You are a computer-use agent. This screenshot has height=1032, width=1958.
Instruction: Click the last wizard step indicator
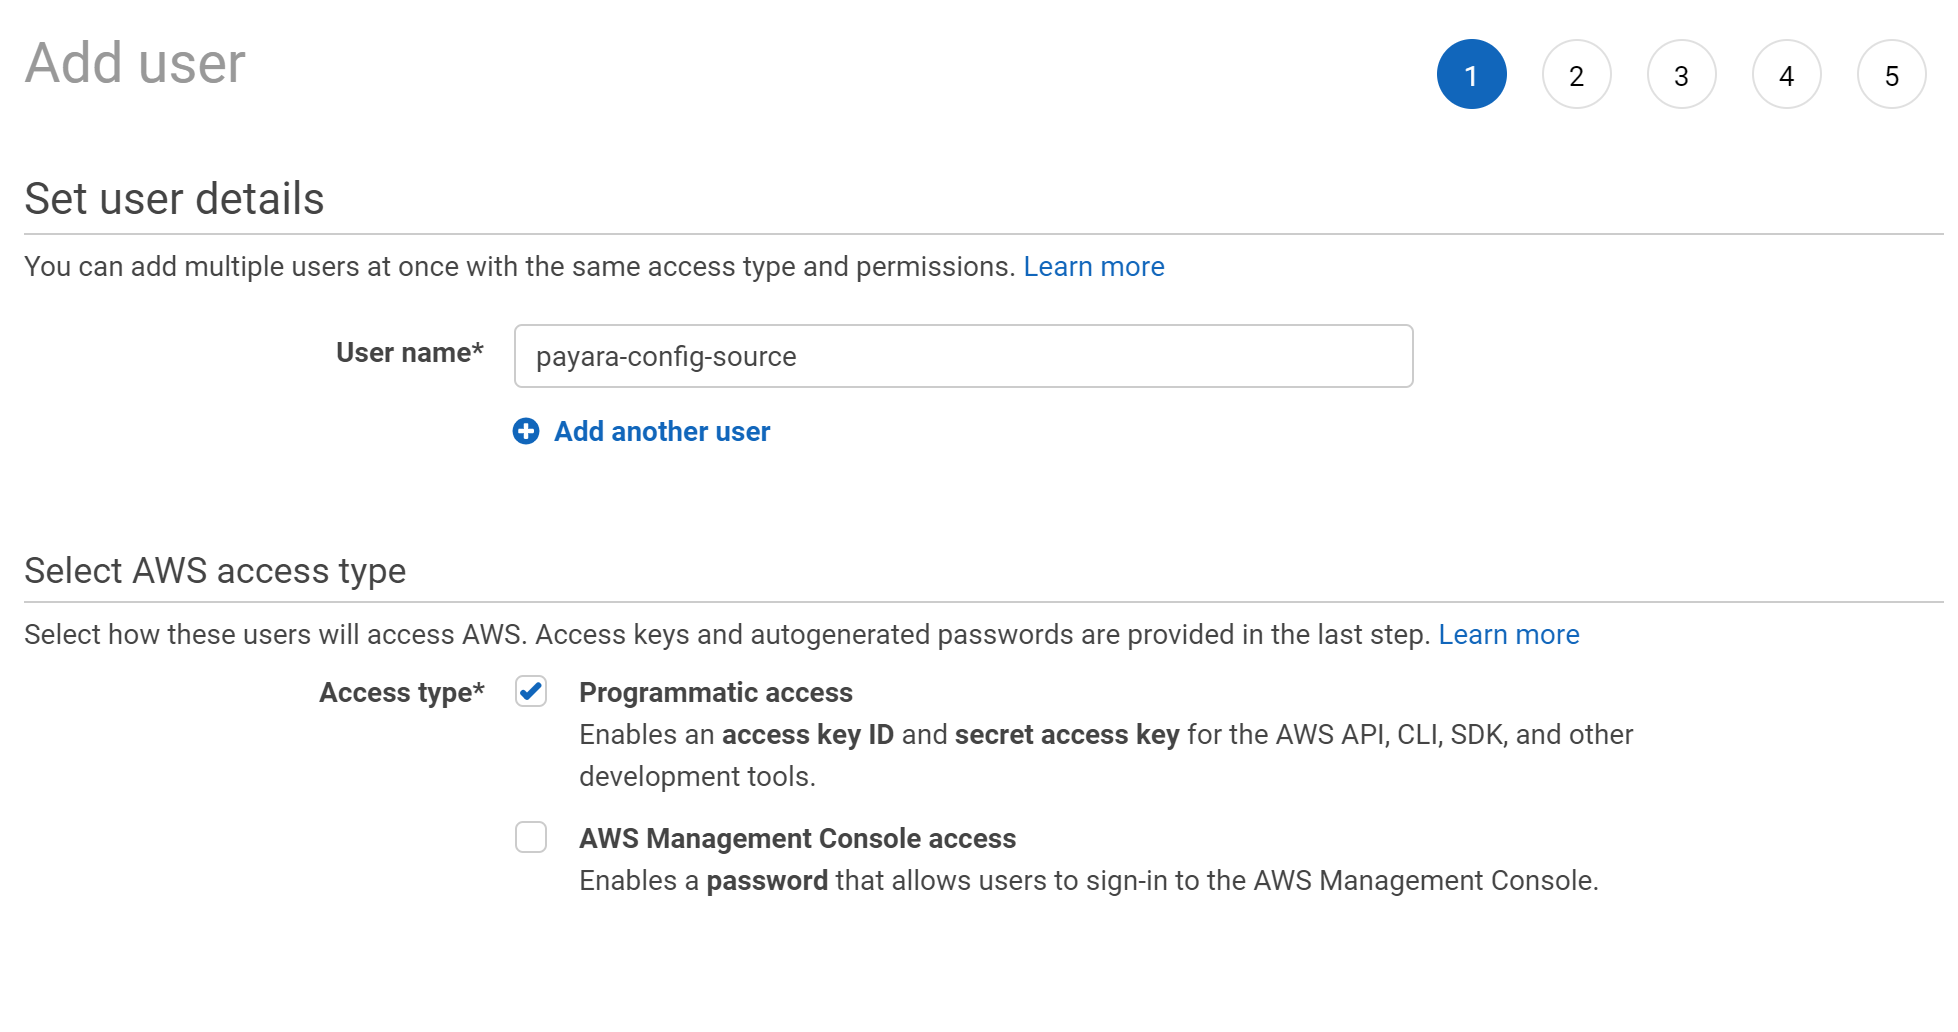(1891, 74)
